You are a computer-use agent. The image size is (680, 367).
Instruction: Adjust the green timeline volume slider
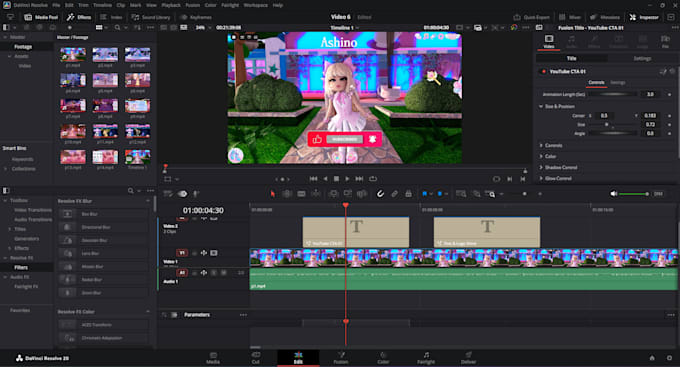pyautogui.click(x=634, y=194)
